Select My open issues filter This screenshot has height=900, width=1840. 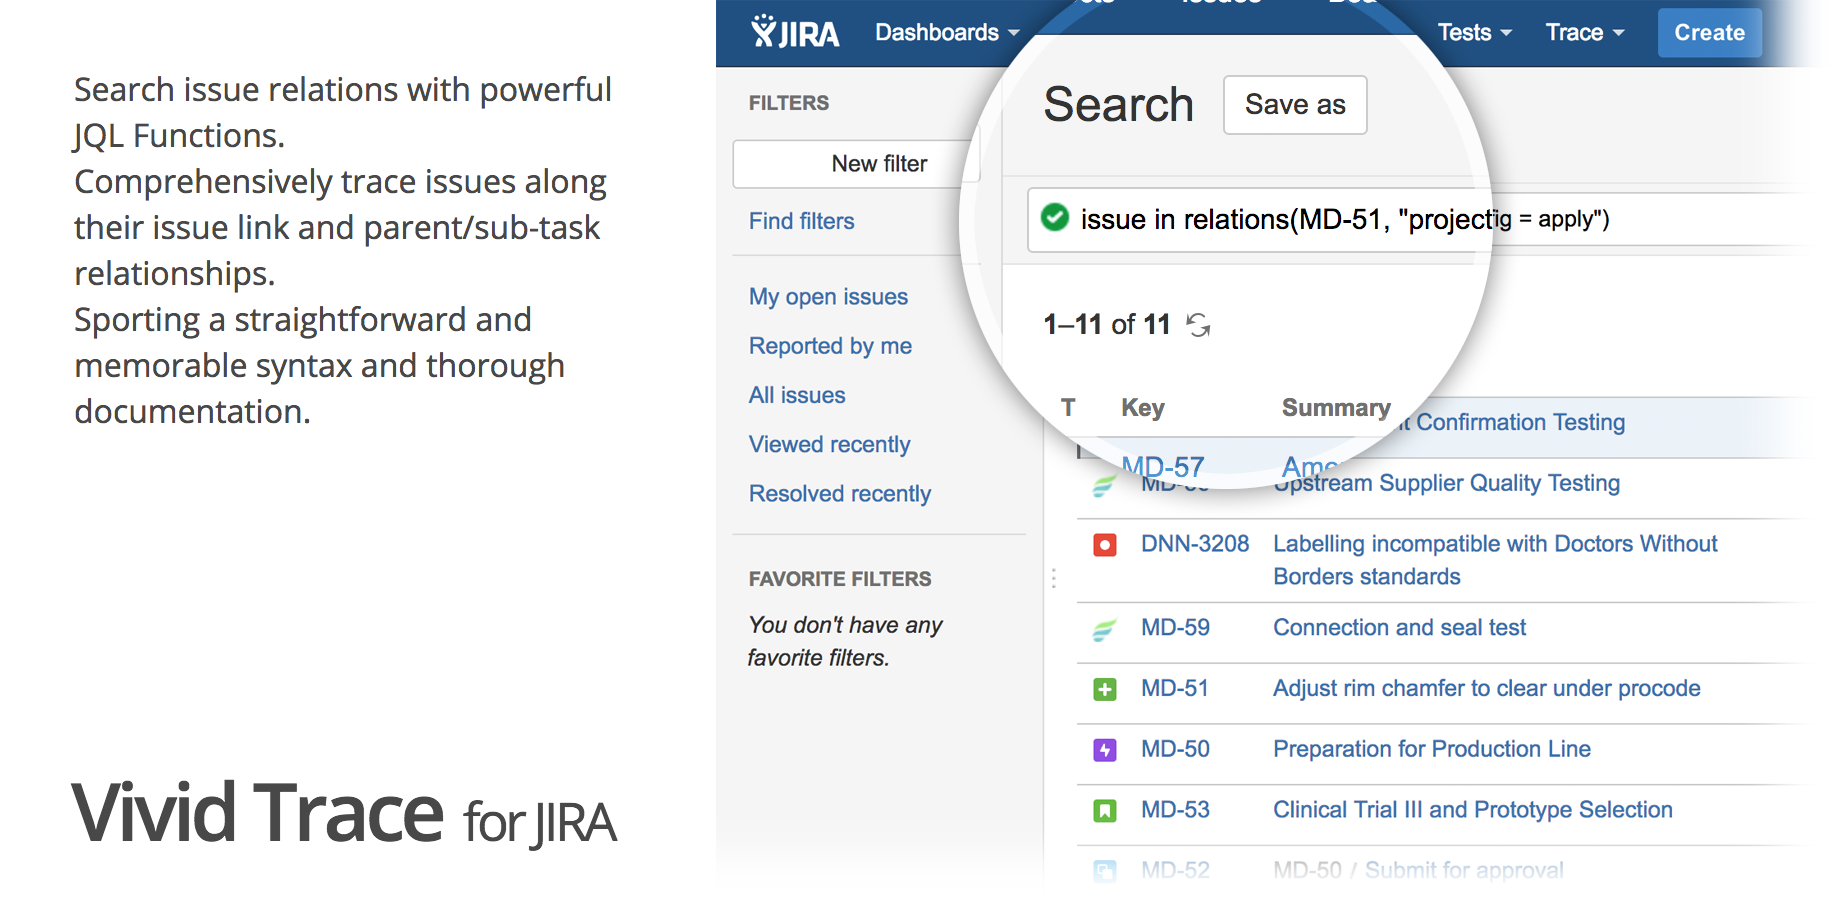pos(828,297)
